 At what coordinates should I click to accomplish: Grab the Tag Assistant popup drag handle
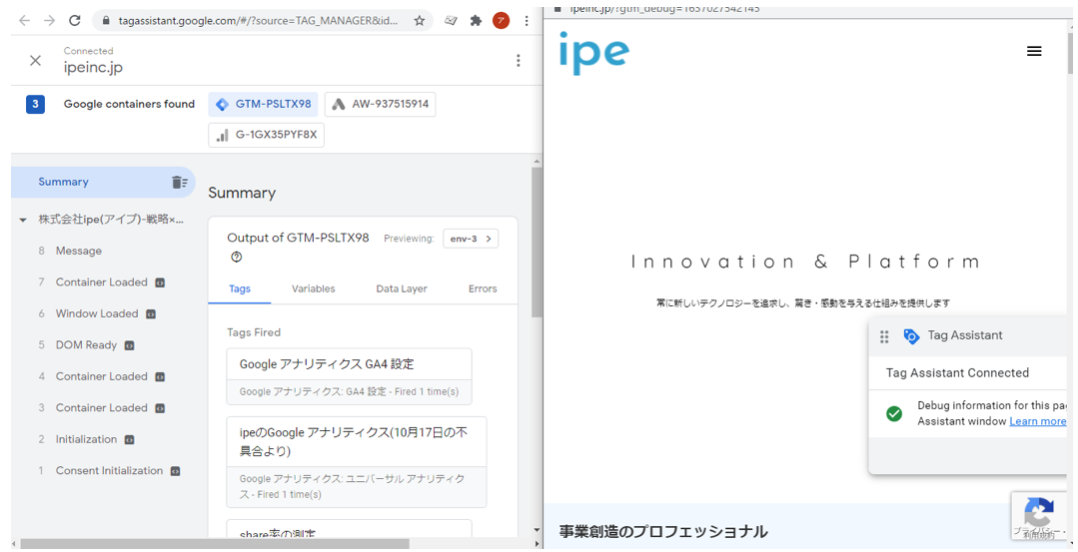[x=884, y=337]
